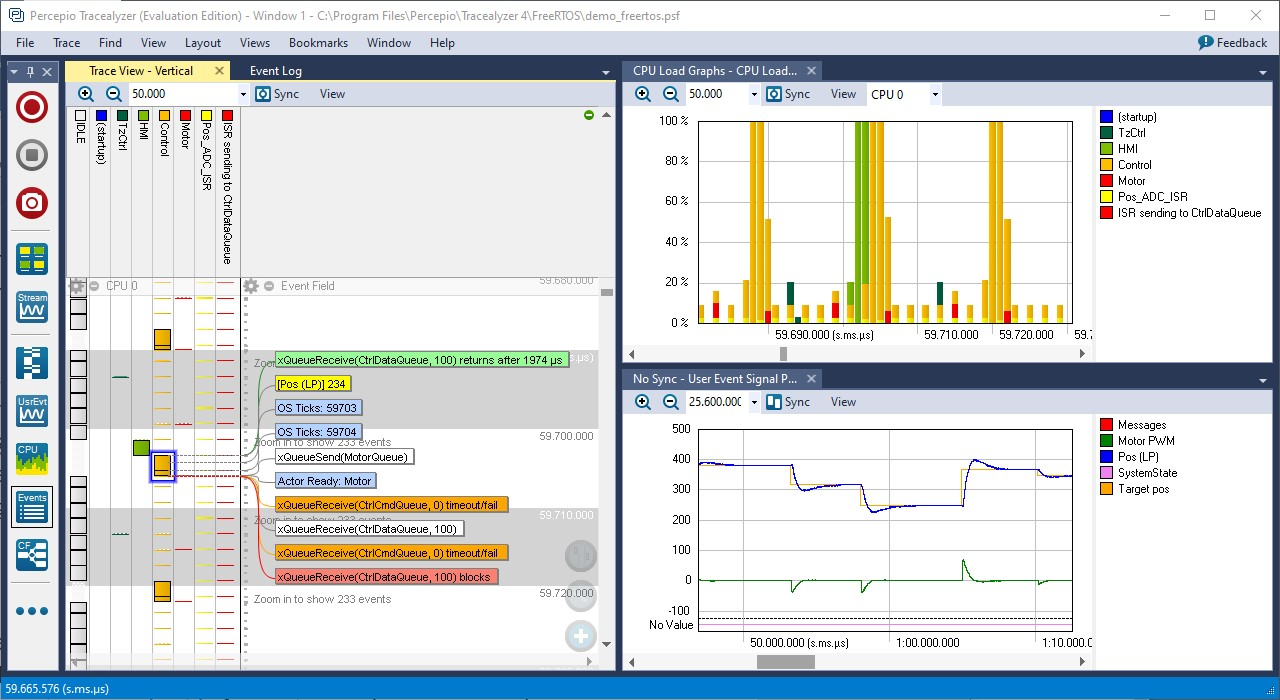
Task: Open the View menu in the CPU Load Graphs toolbar
Action: [x=843, y=94]
